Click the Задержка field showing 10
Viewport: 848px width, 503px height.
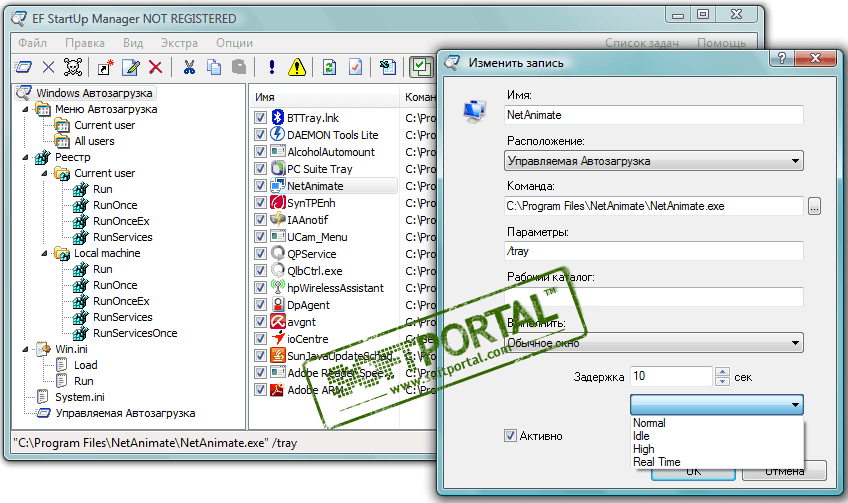(x=671, y=376)
